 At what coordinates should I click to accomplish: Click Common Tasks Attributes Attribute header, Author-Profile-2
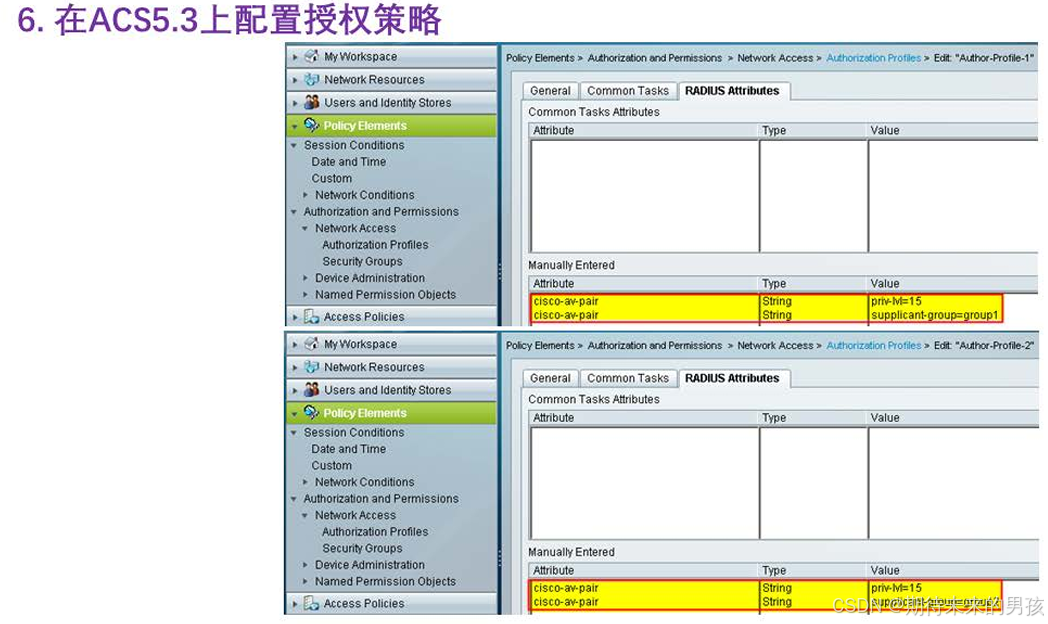[x=644, y=418]
